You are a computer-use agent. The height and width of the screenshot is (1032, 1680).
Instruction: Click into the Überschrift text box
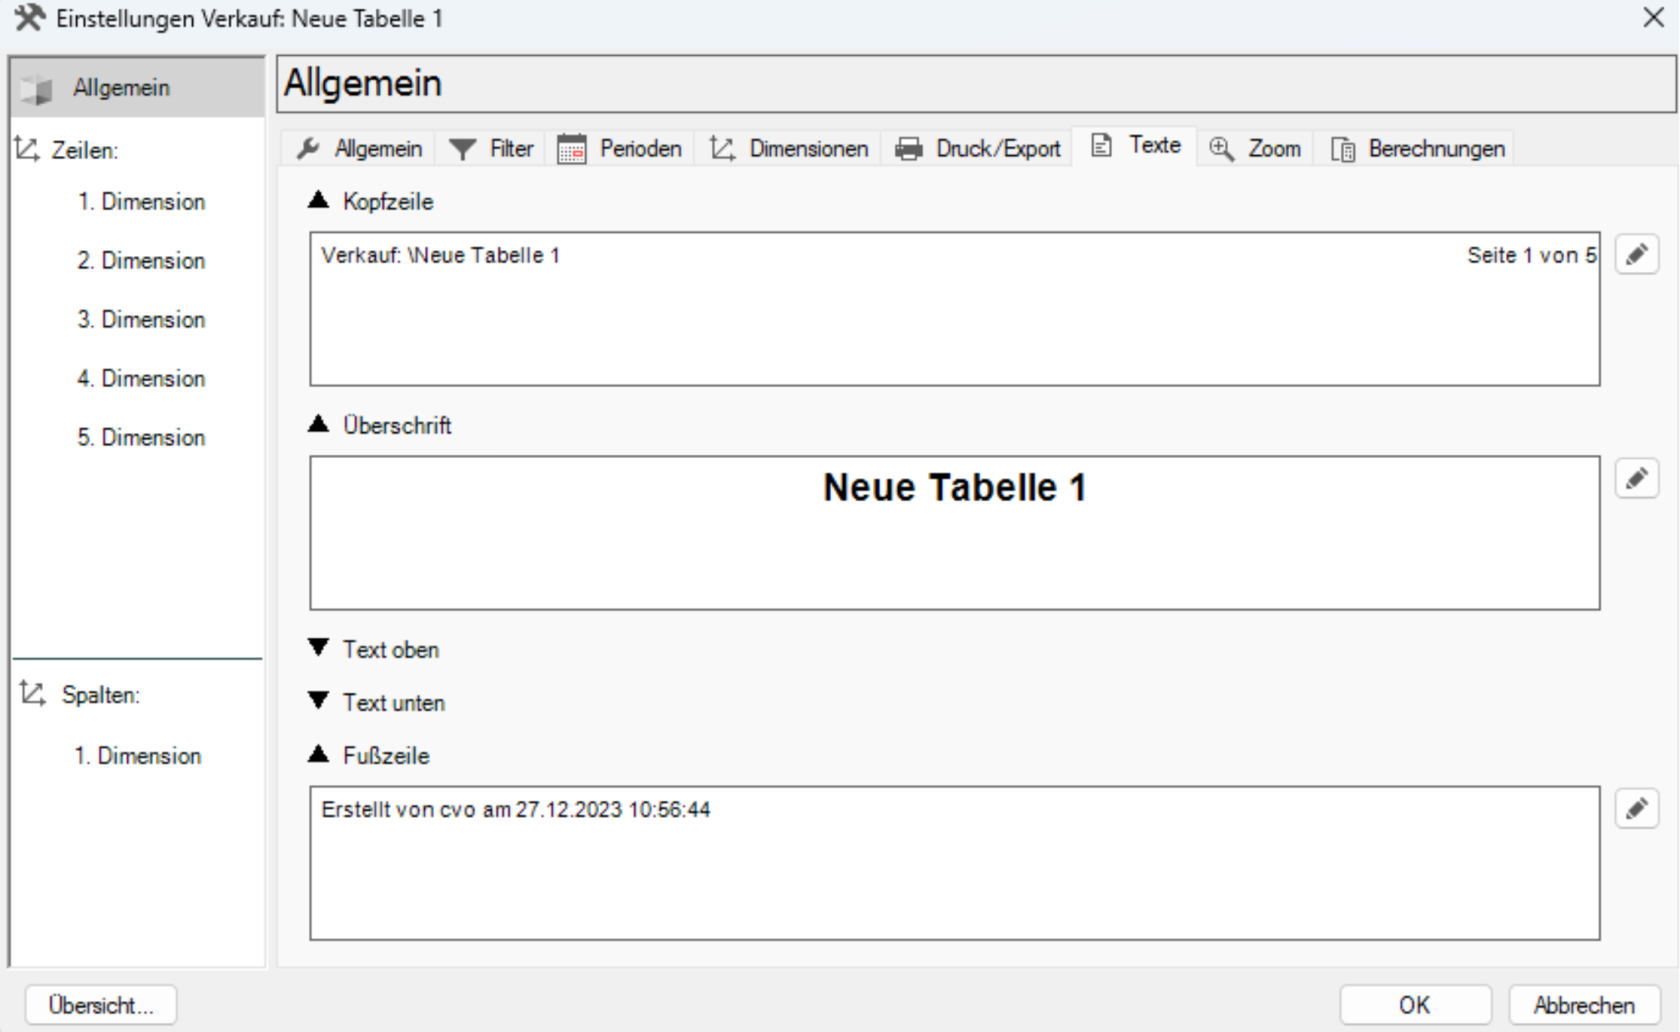pyautogui.click(x=955, y=533)
